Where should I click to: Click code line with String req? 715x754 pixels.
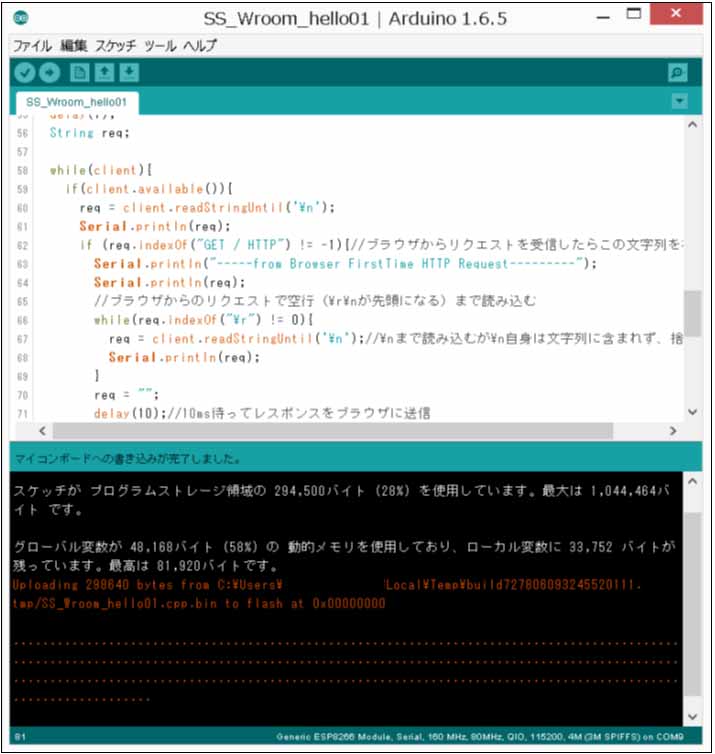click(x=90, y=132)
